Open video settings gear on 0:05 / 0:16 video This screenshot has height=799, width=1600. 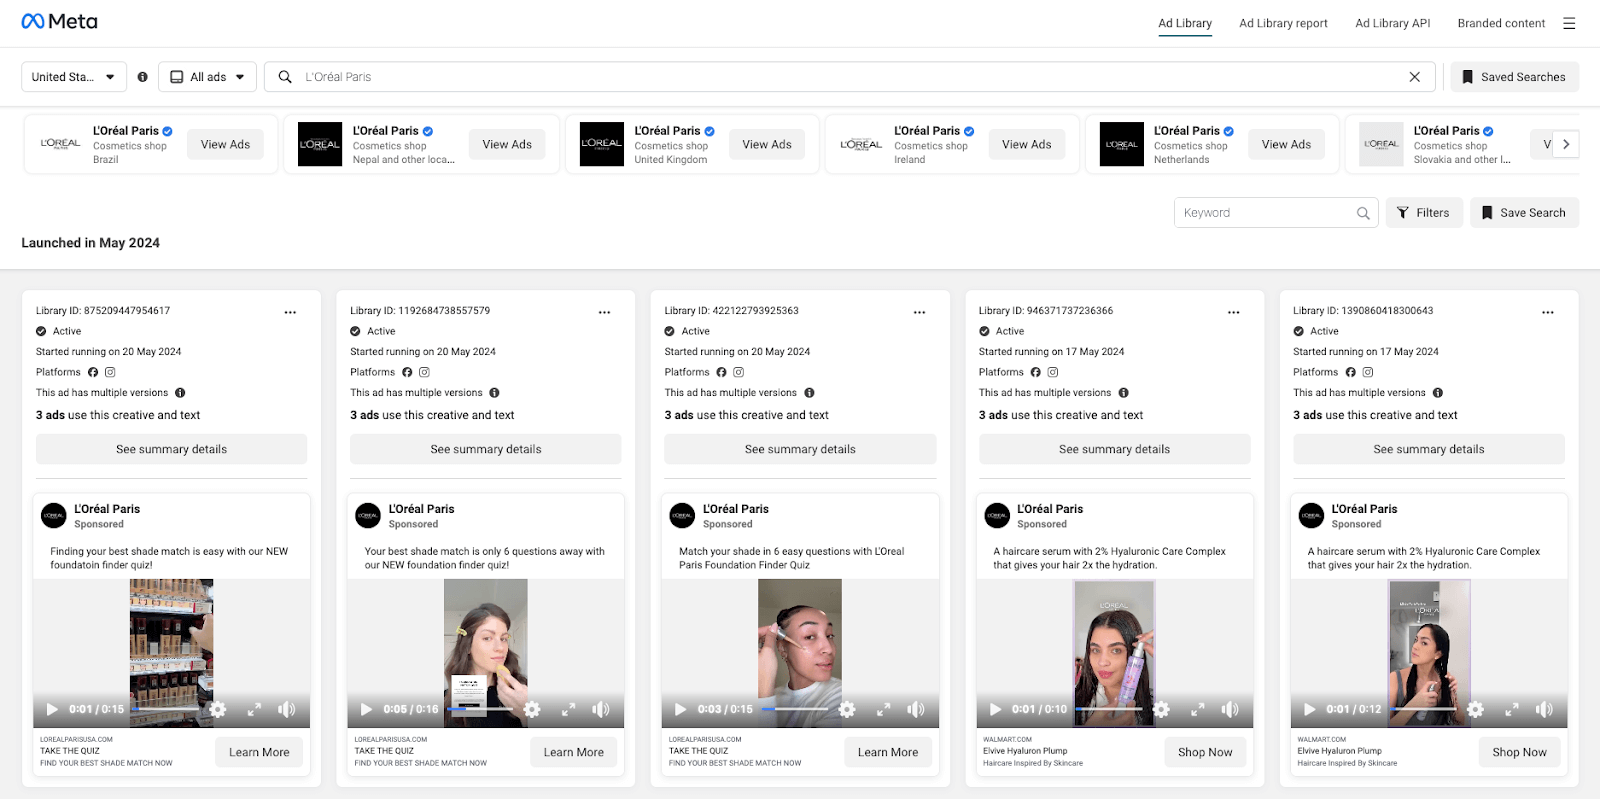[x=532, y=709]
